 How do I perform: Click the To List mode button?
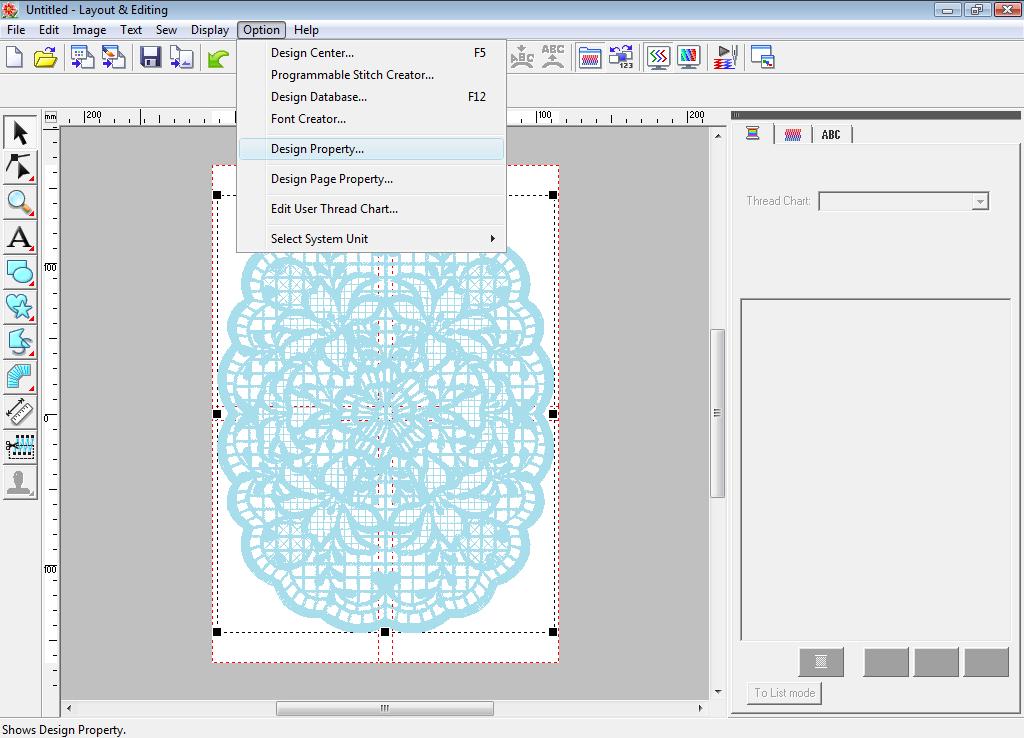pos(784,693)
